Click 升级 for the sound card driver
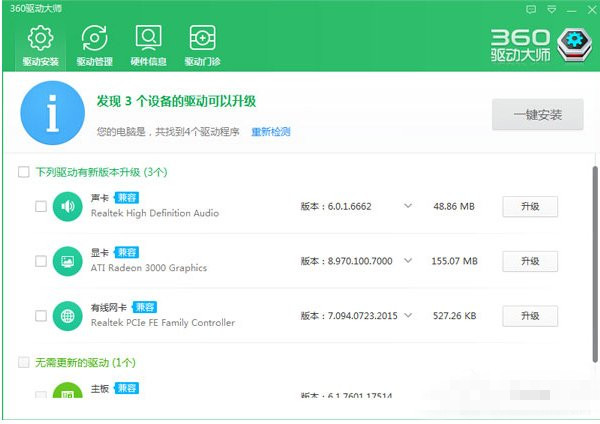The width and height of the screenshot is (600, 424). pyautogui.click(x=529, y=206)
